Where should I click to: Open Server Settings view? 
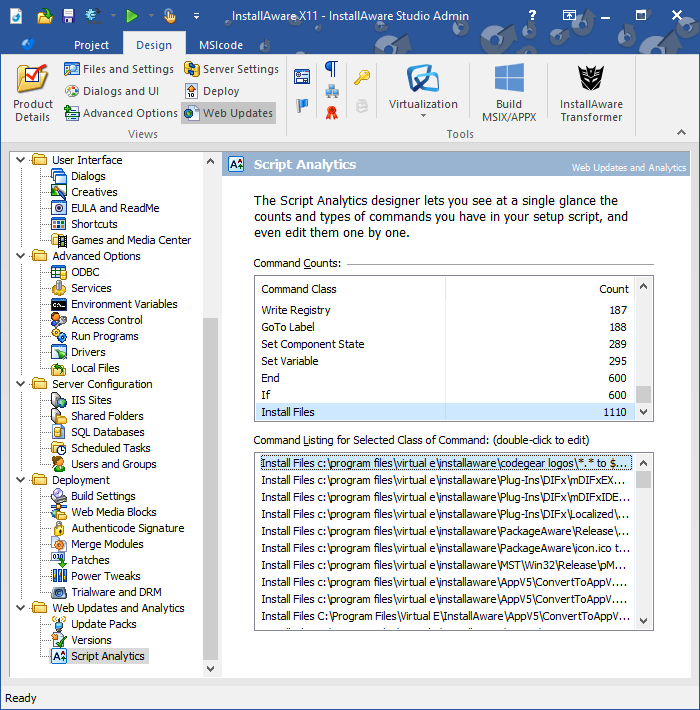(231, 69)
